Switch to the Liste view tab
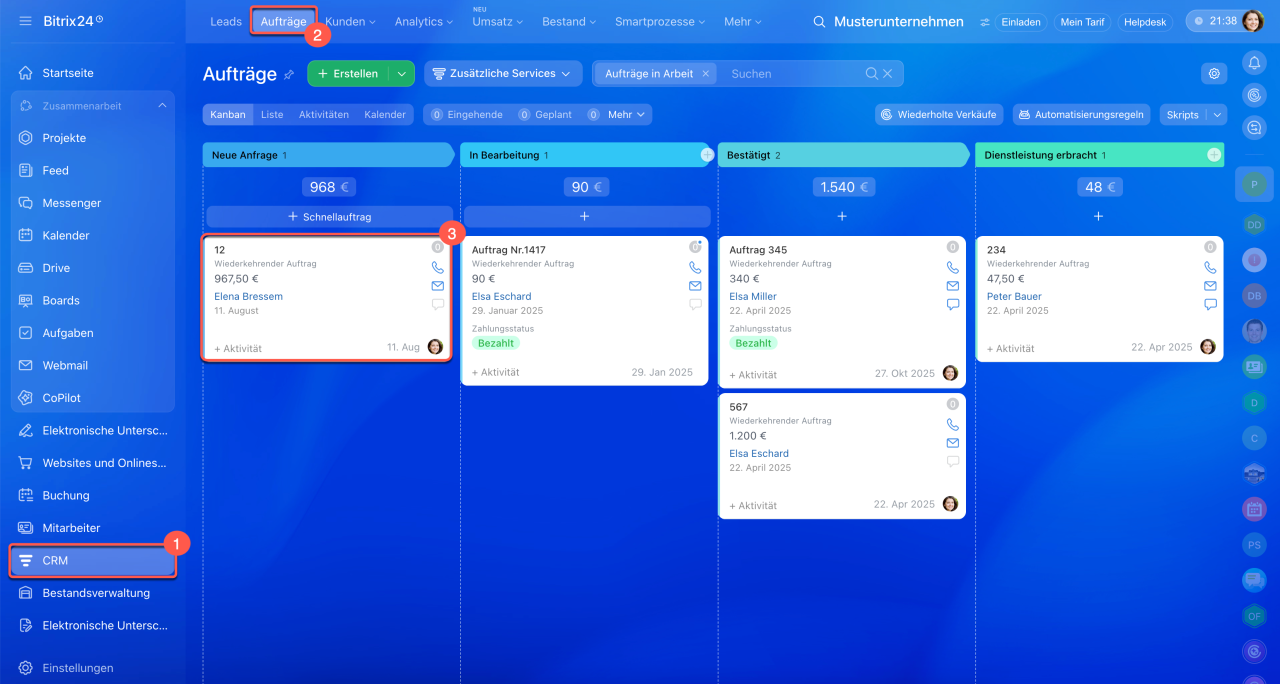 [x=272, y=115]
